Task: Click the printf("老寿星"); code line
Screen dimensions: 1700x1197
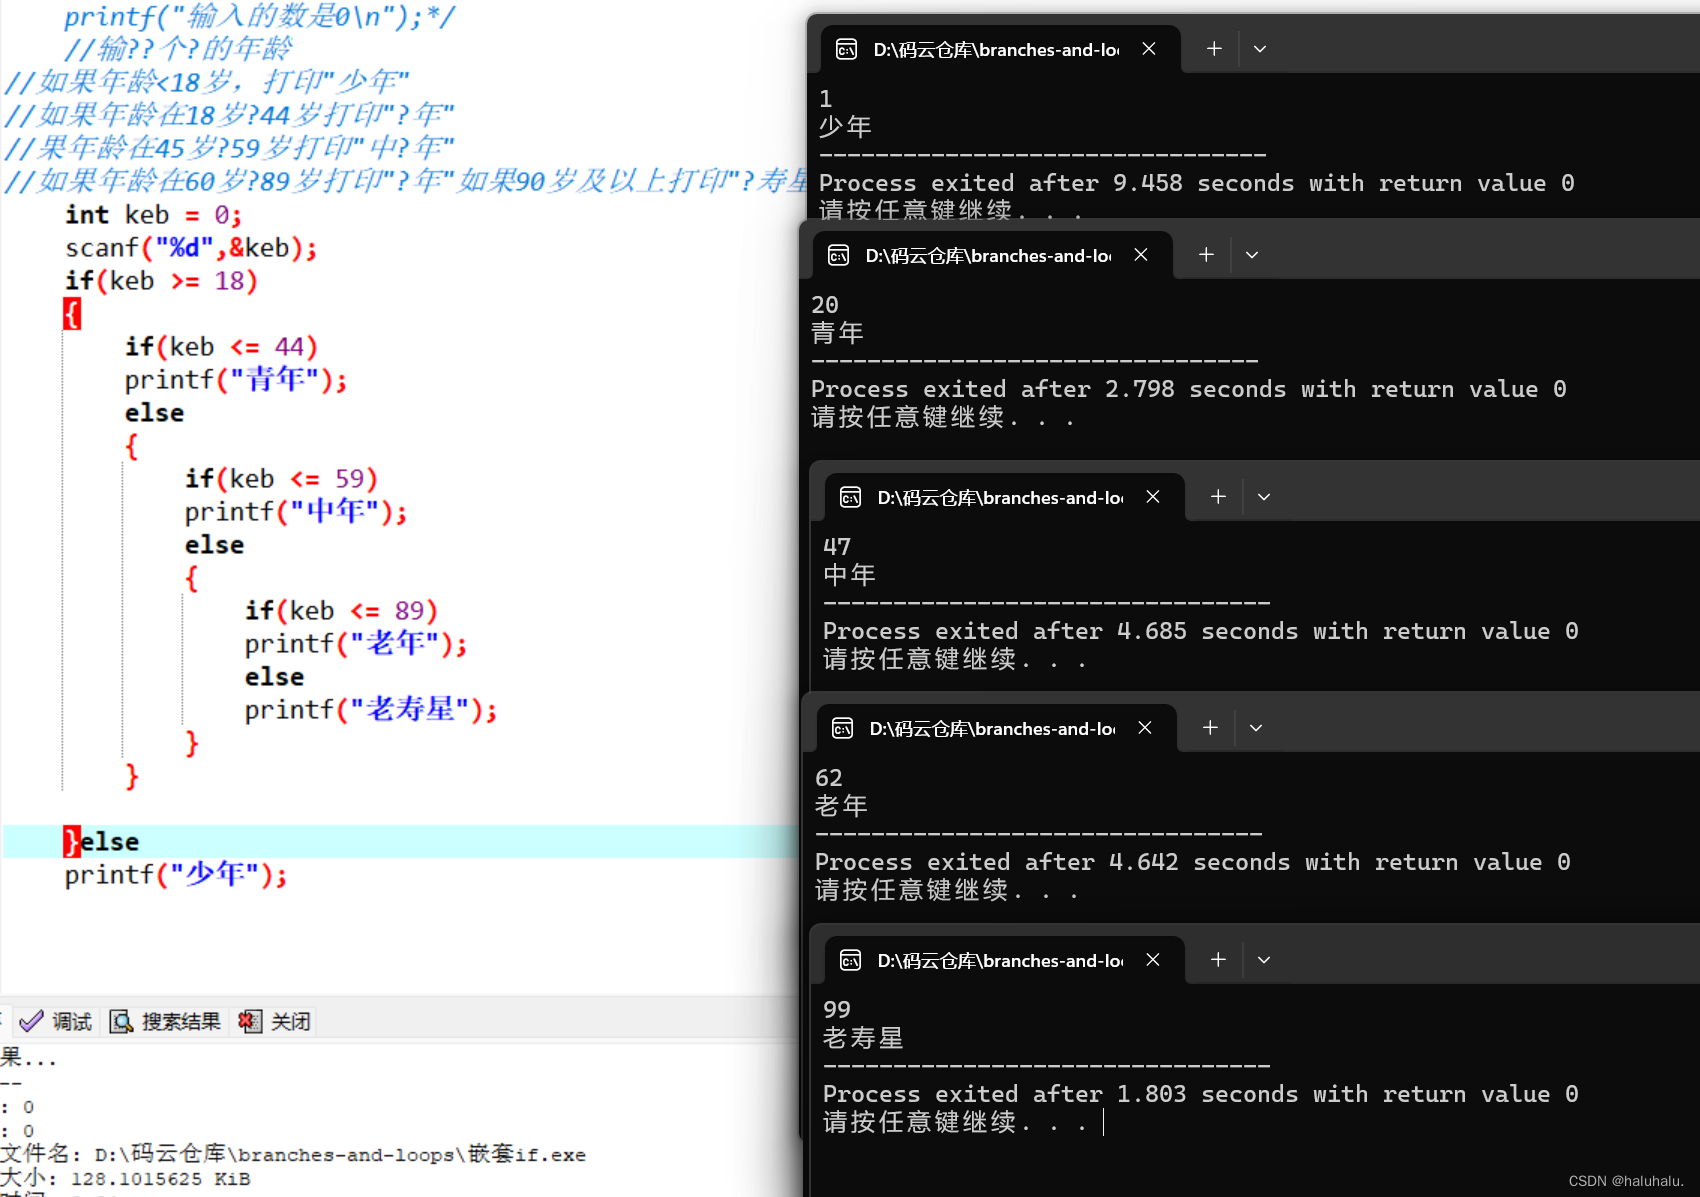Action: pyautogui.click(x=371, y=710)
